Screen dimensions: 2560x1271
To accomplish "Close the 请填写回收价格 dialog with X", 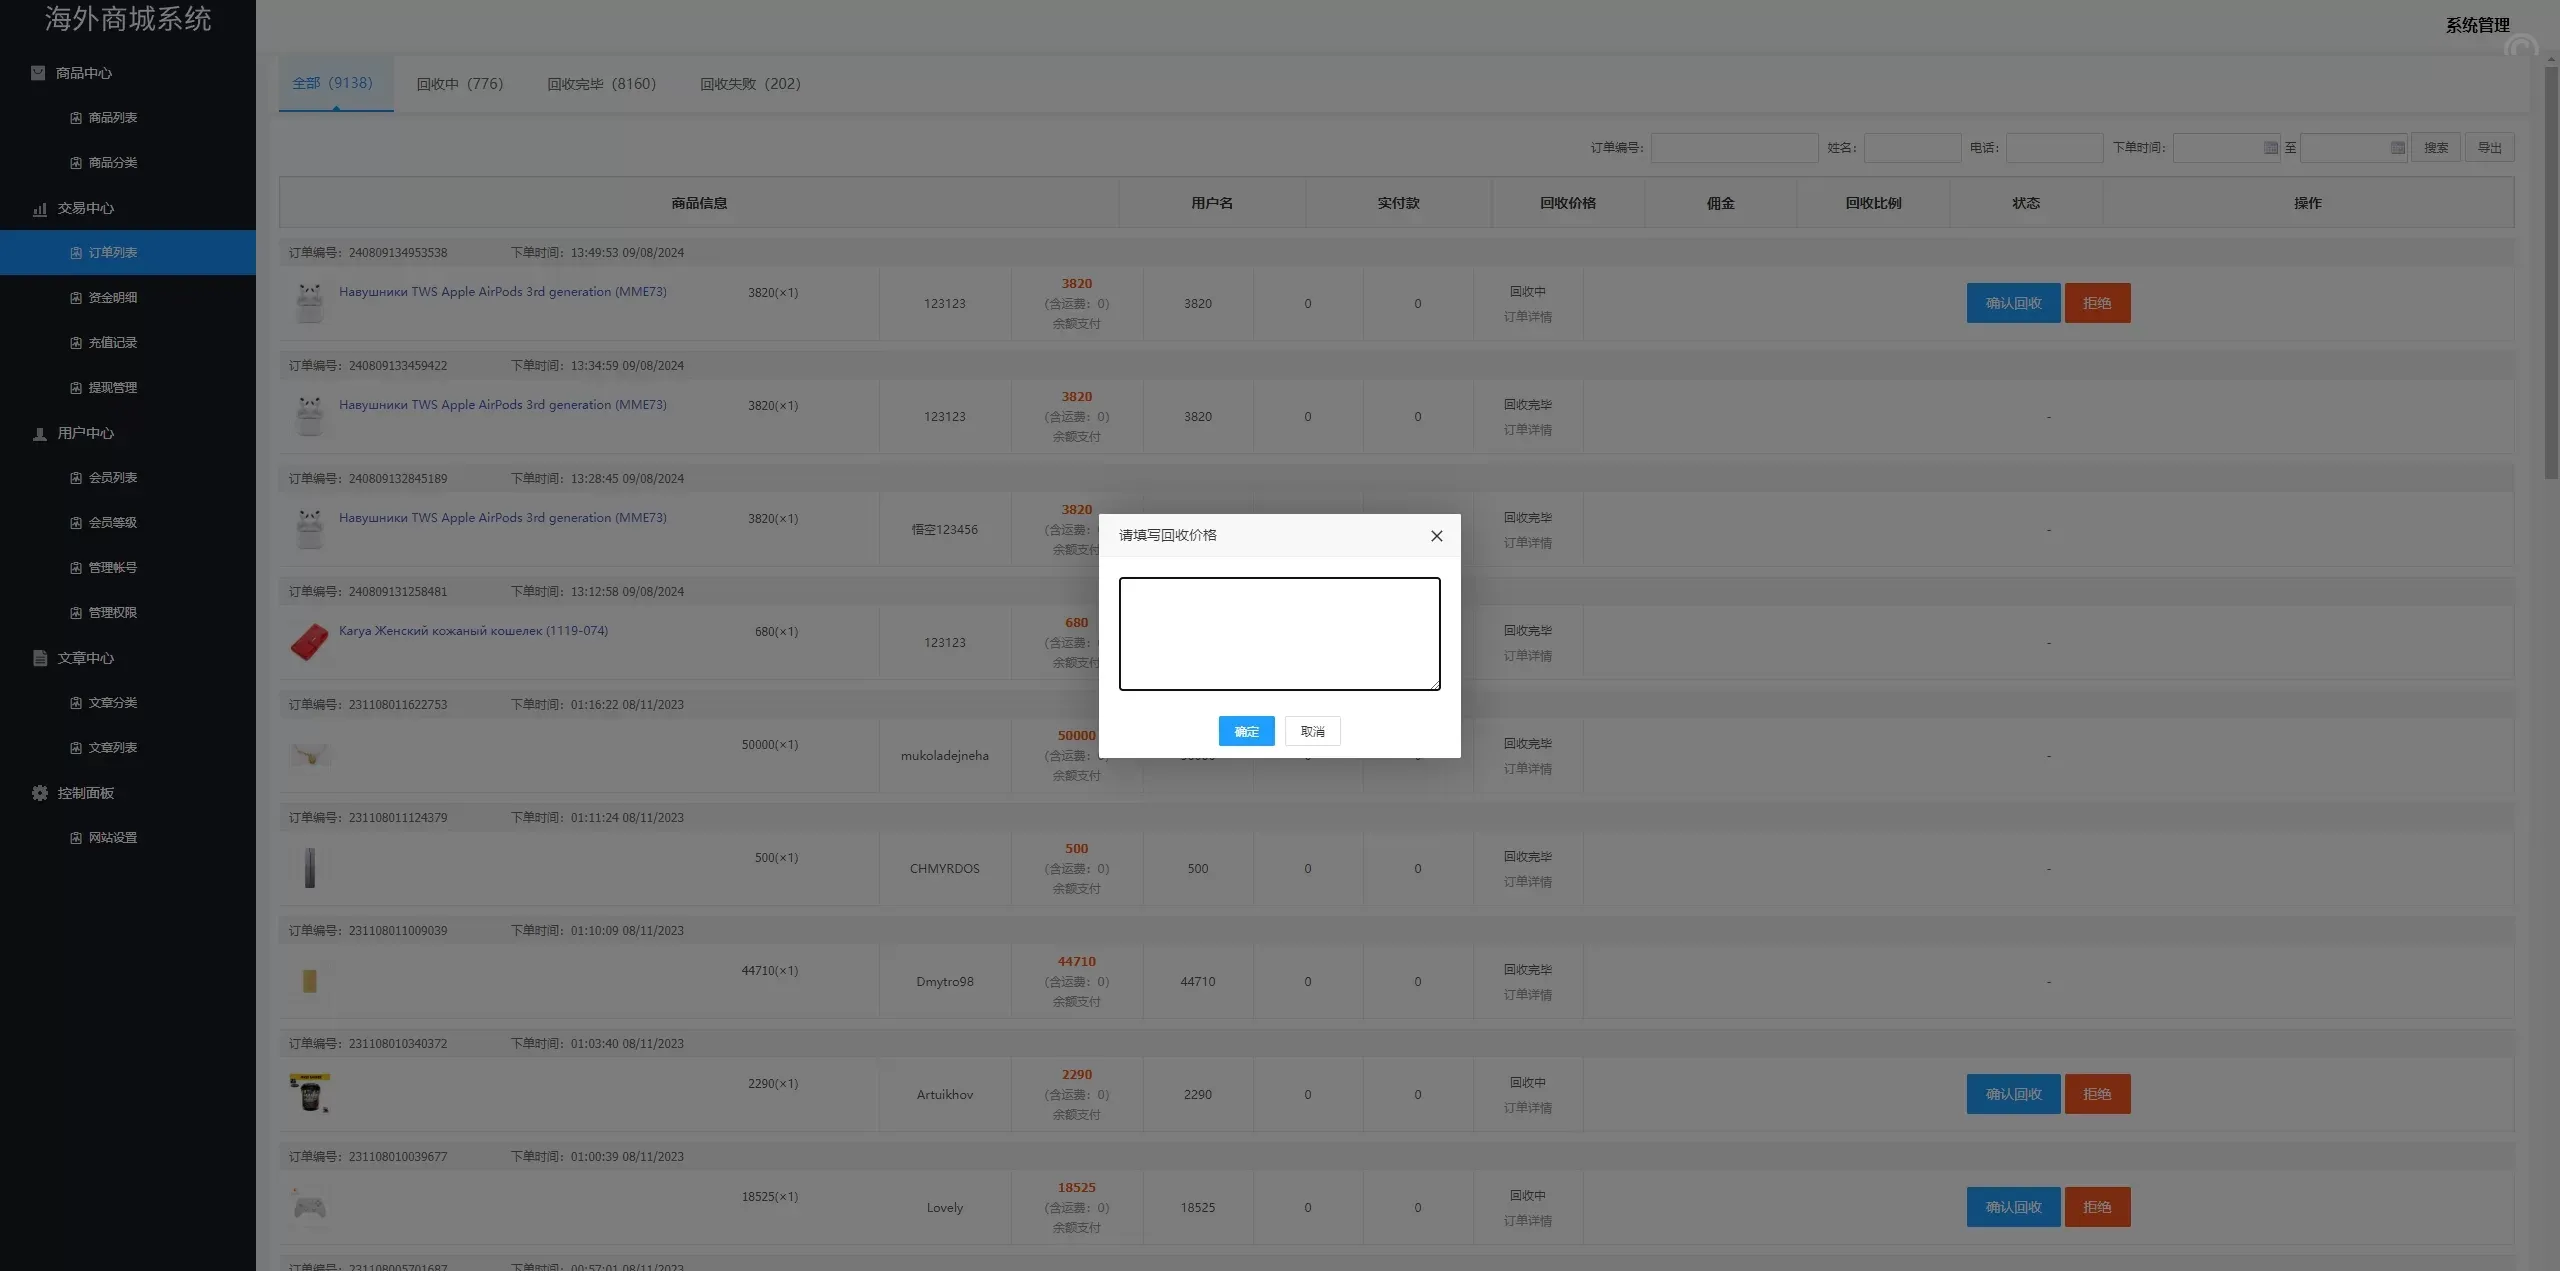I will click(x=1436, y=536).
